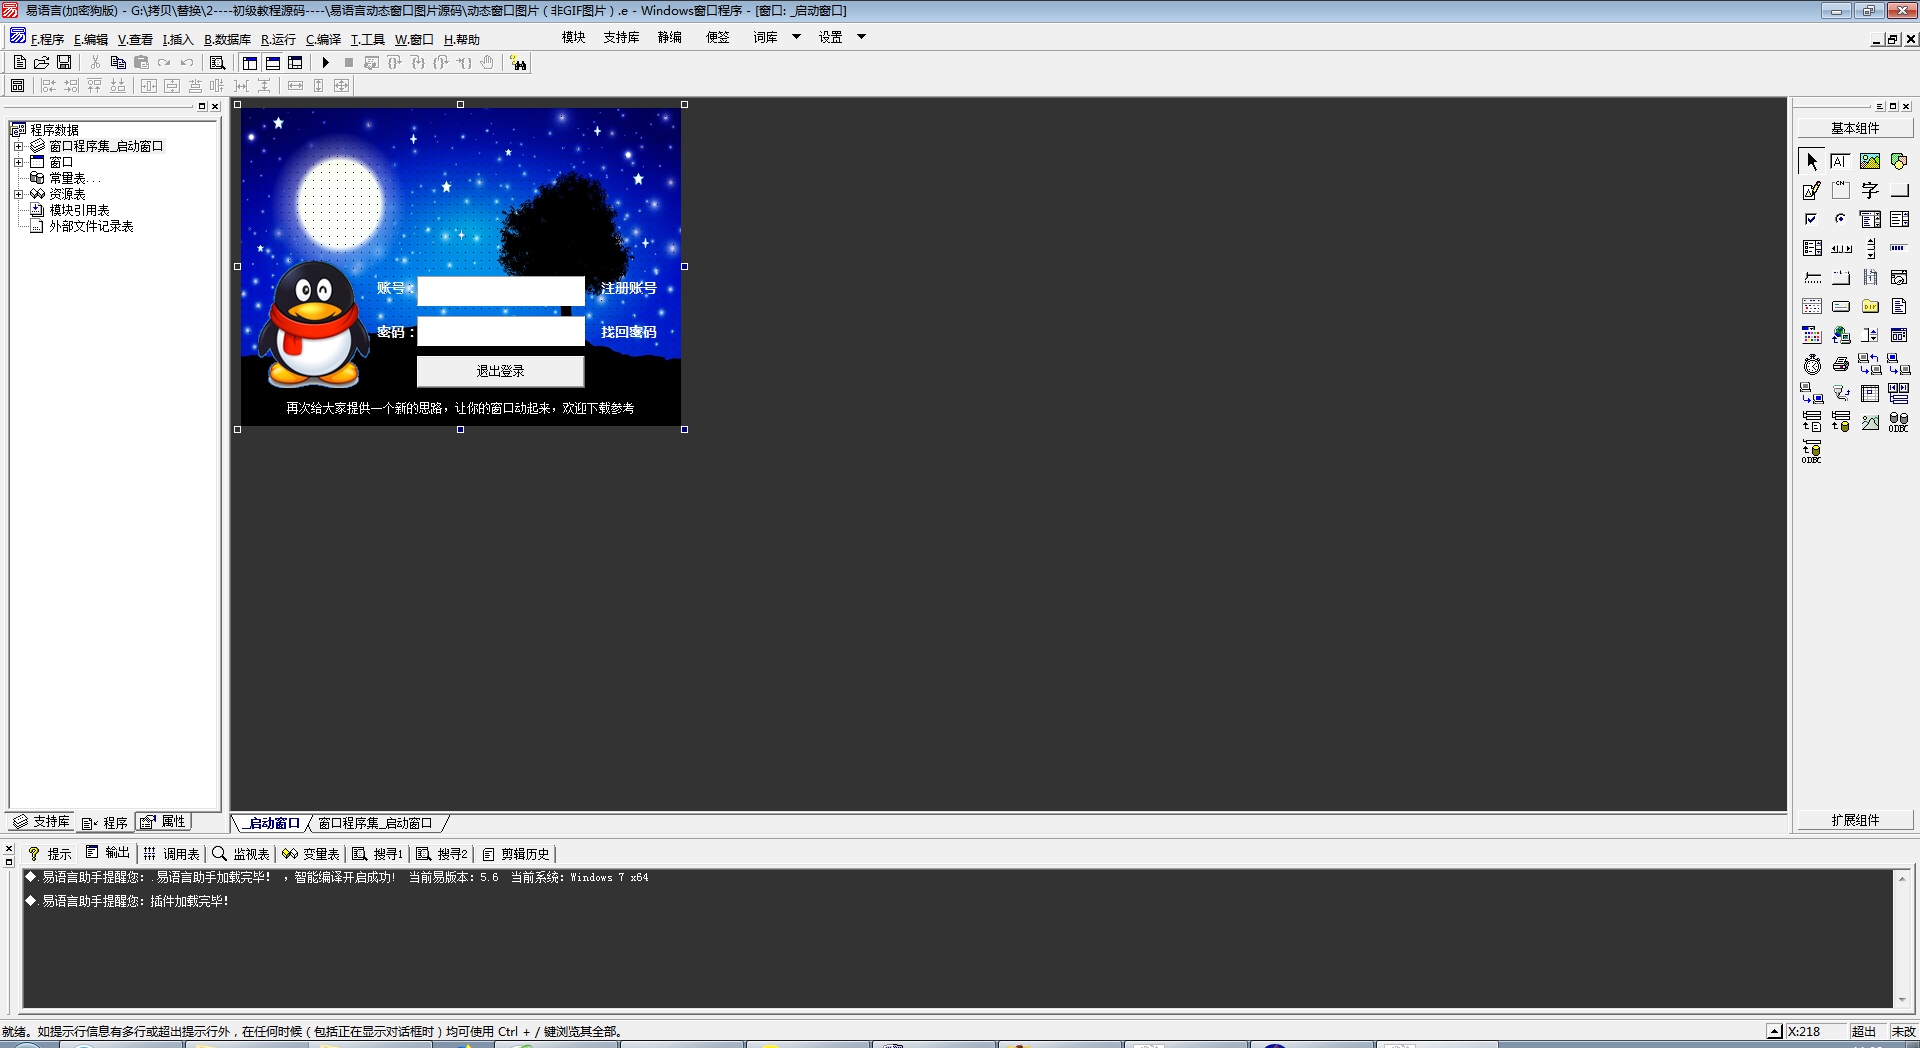Viewport: 1920px width, 1048px height.
Task: Open the C.编译 menu
Action: click(x=323, y=39)
